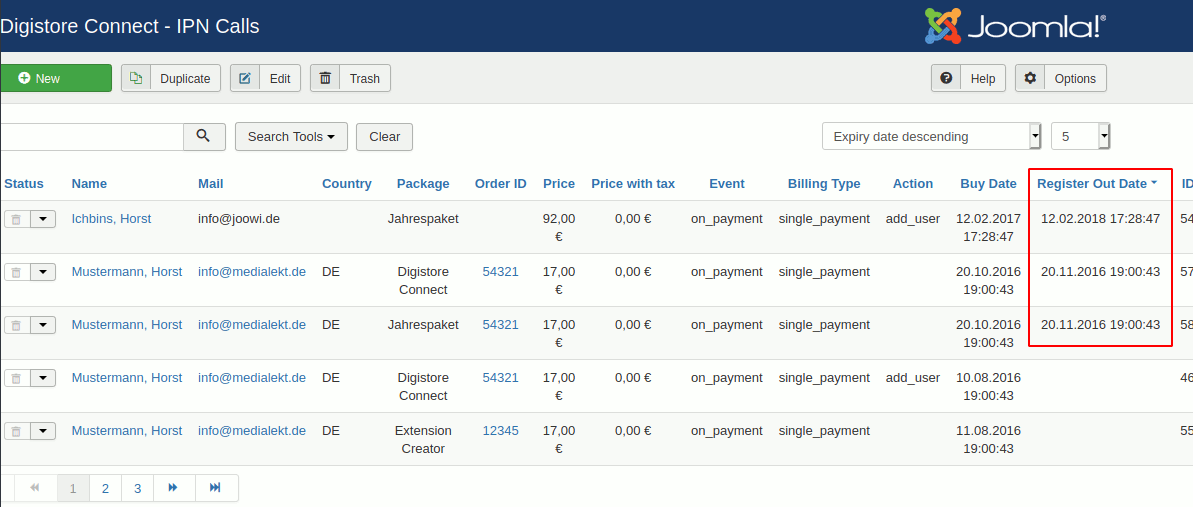Open the Ichbins, Horst entry
Image resolution: width=1193 pixels, height=507 pixels.
[111, 218]
